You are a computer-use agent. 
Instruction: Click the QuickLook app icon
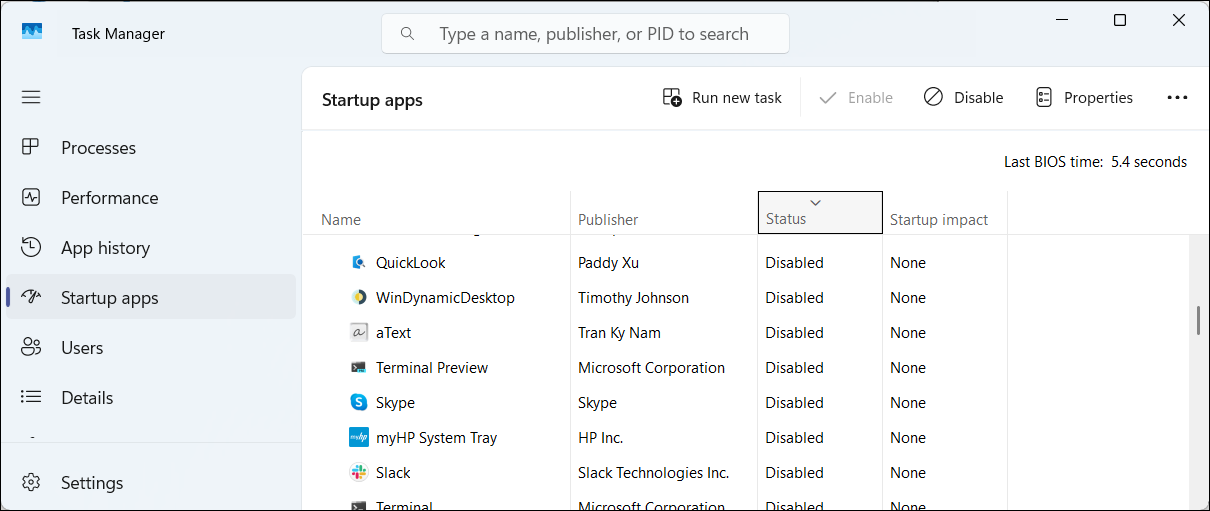359,263
